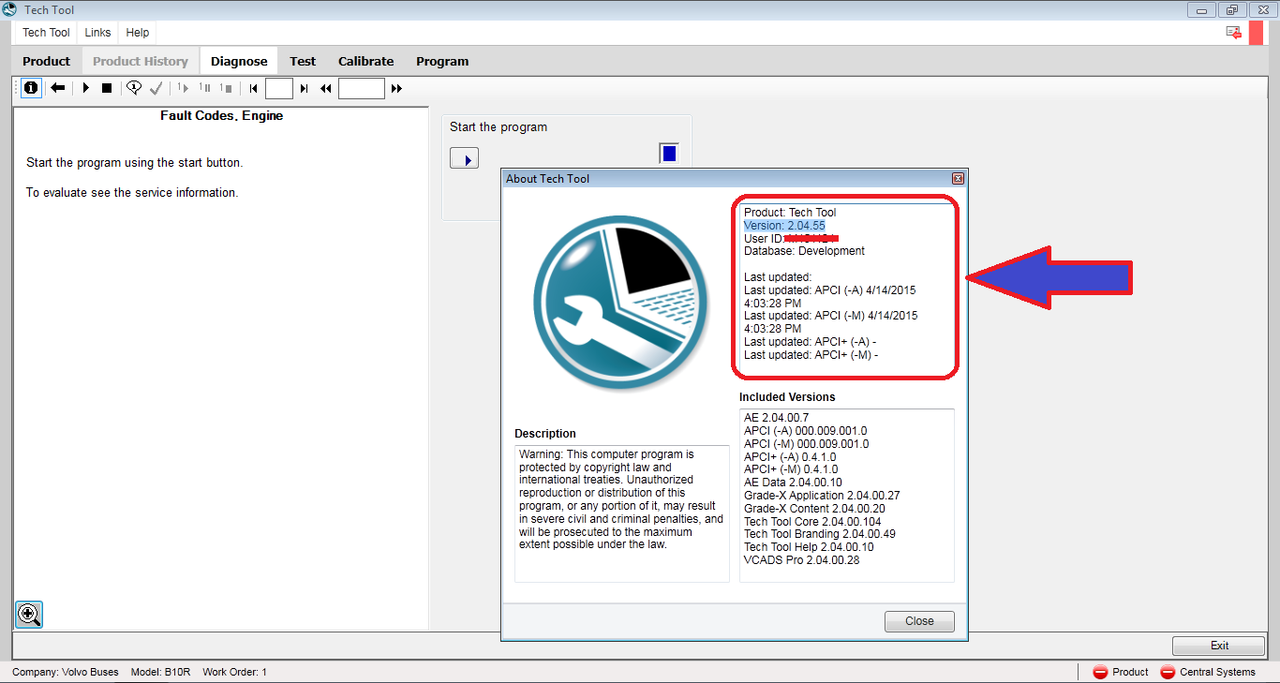This screenshot has height=683, width=1280.
Task: Click 'Tech Tool Core 2.04.00.104' entry
Action: pos(812,521)
